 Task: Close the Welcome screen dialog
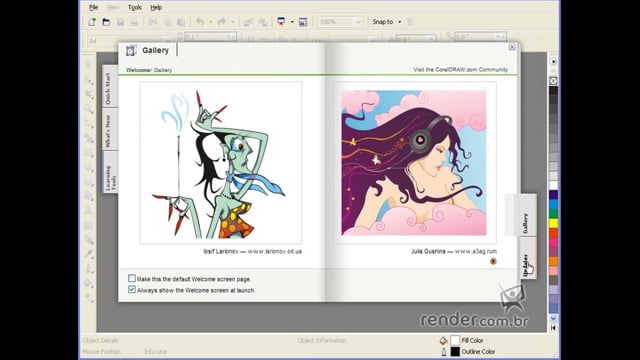[x=512, y=47]
